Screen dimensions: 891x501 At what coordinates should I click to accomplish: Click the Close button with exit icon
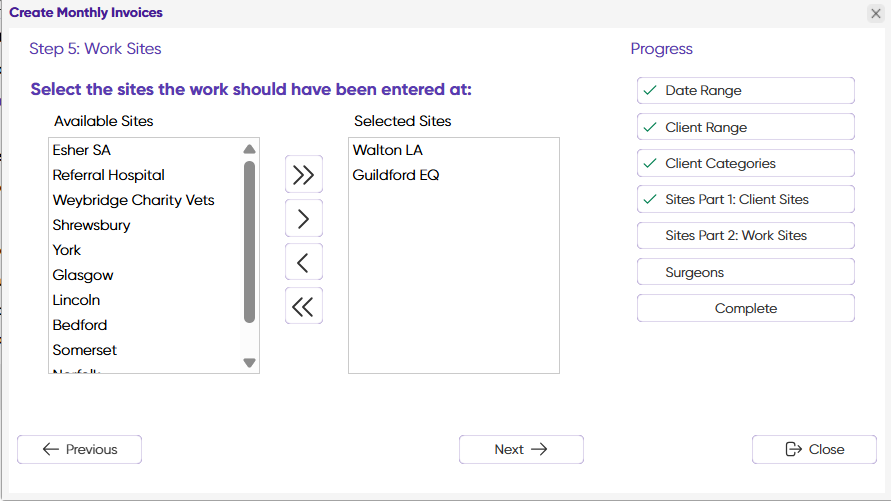(814, 449)
